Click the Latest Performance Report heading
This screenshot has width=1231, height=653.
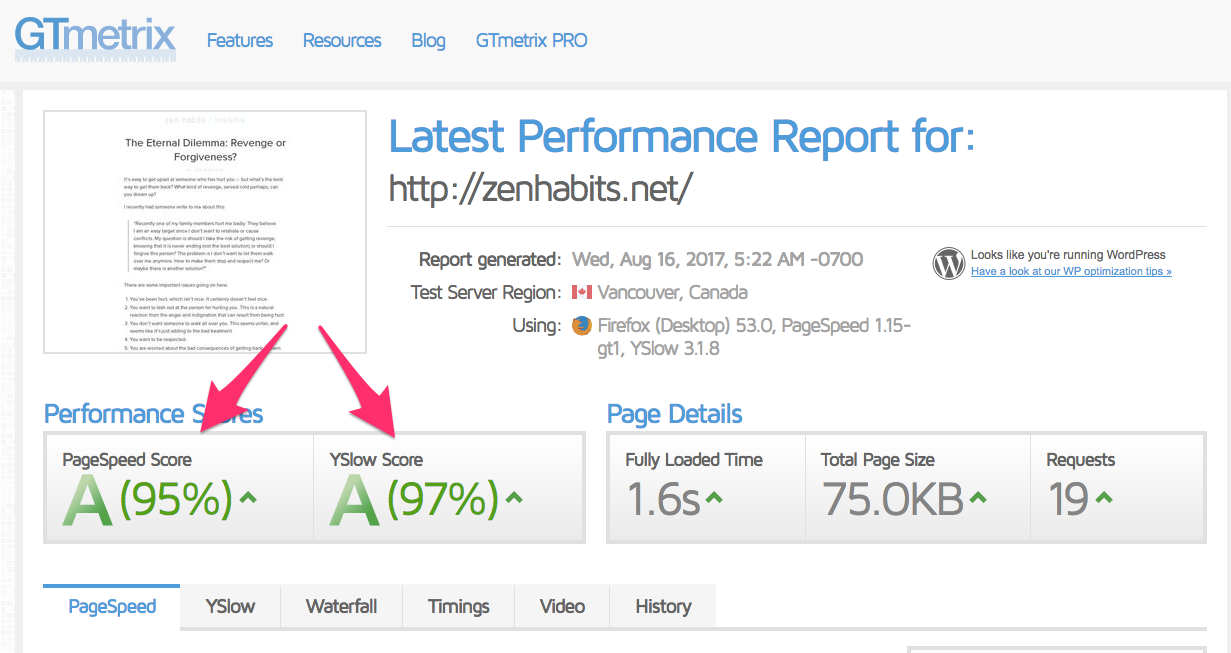pyautogui.click(x=681, y=136)
